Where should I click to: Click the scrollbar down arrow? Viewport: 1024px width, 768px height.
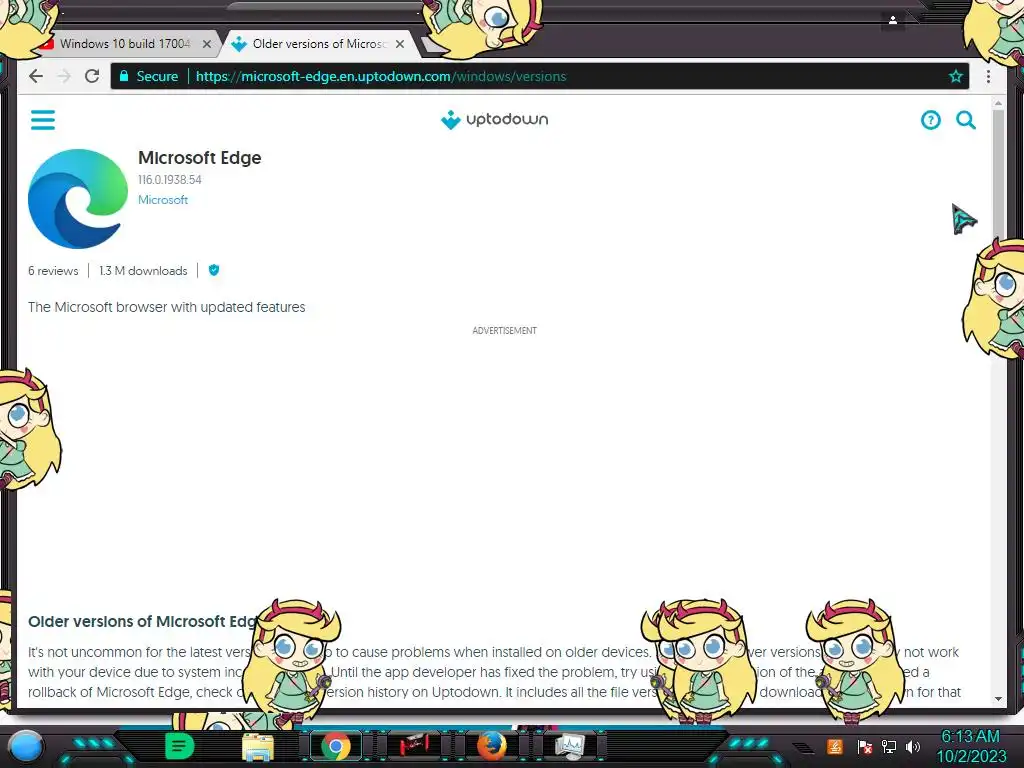coord(998,699)
